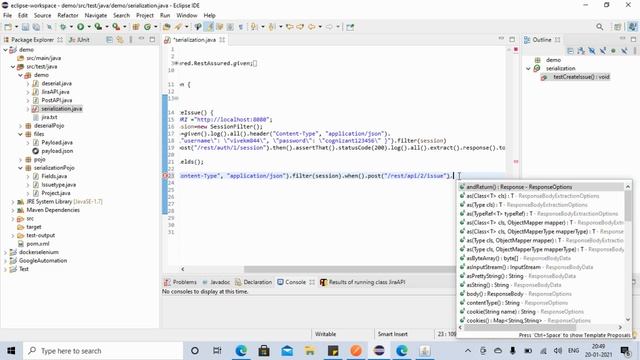The height and width of the screenshot is (360, 640).
Task: Open the Navigate menu
Action: (x=96, y=15)
